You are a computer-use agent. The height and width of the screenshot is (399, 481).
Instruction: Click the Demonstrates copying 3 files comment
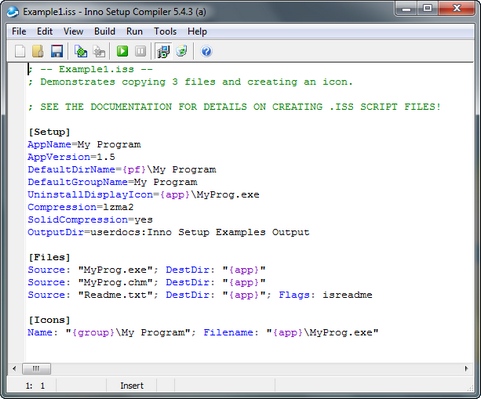[x=190, y=82]
